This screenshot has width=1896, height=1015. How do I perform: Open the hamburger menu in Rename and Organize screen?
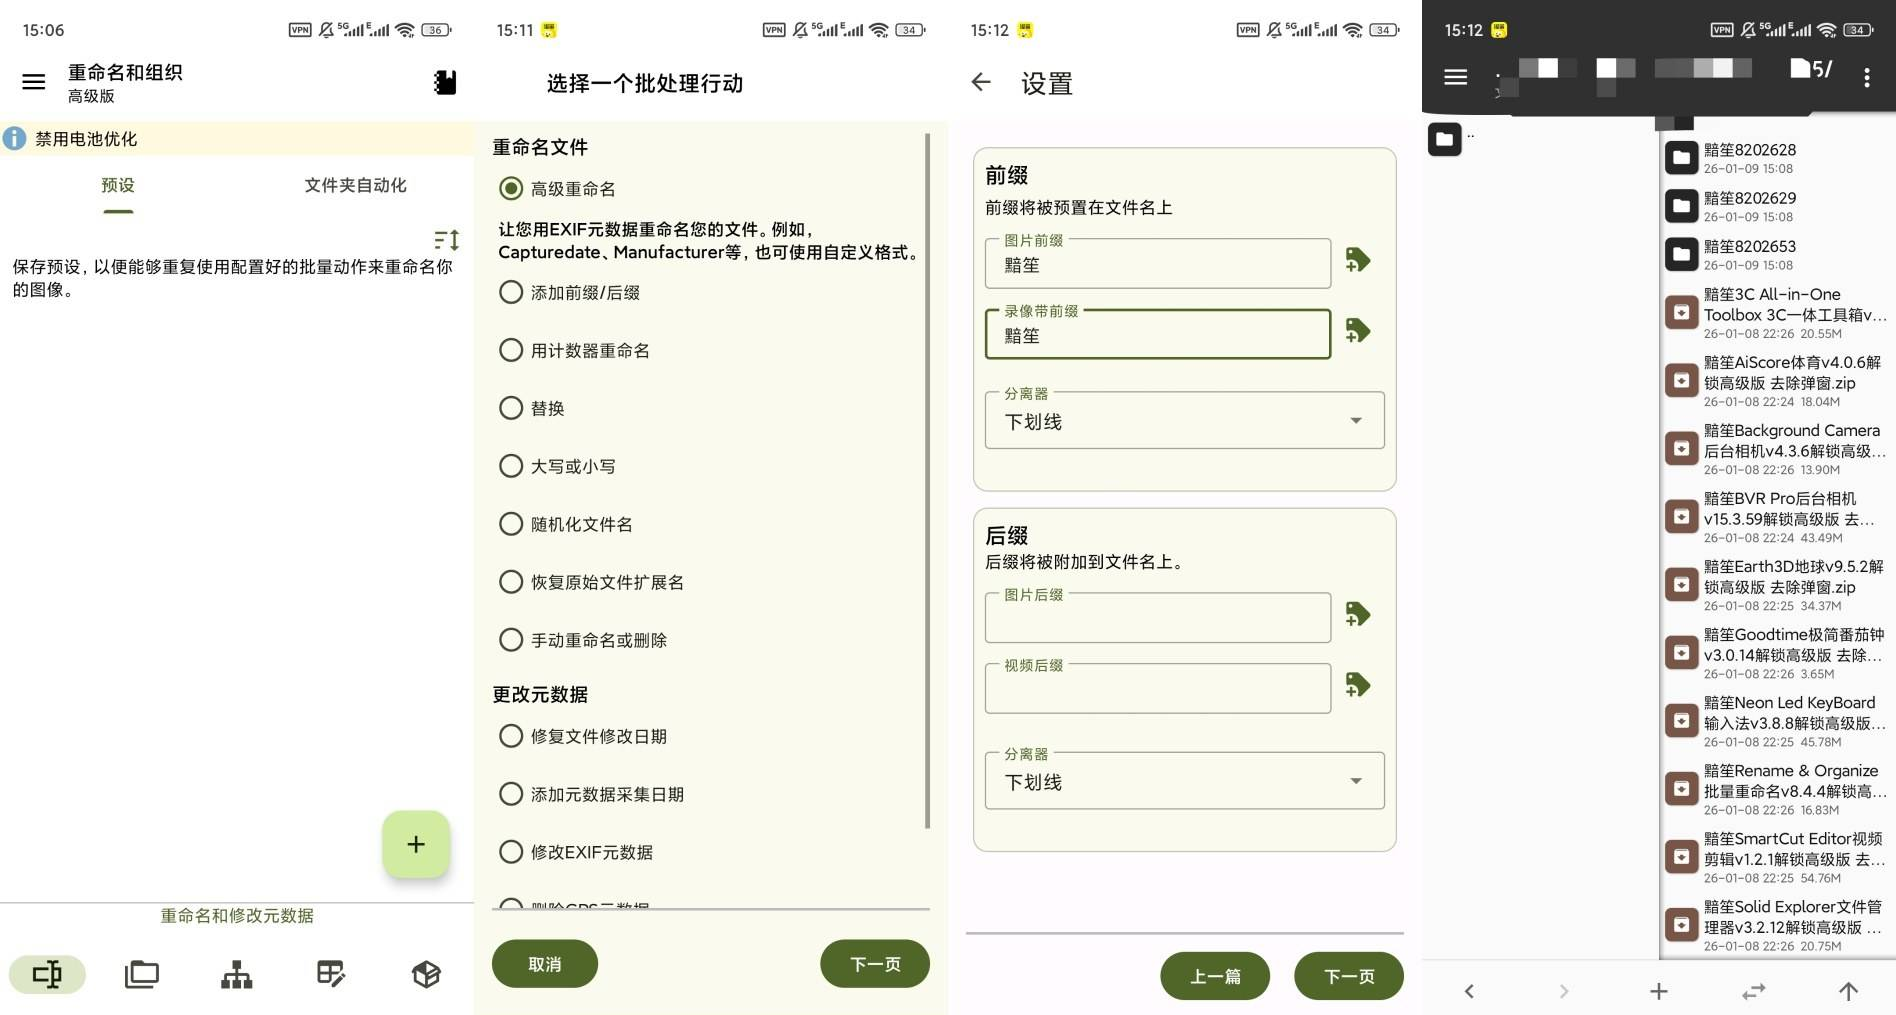click(x=34, y=82)
